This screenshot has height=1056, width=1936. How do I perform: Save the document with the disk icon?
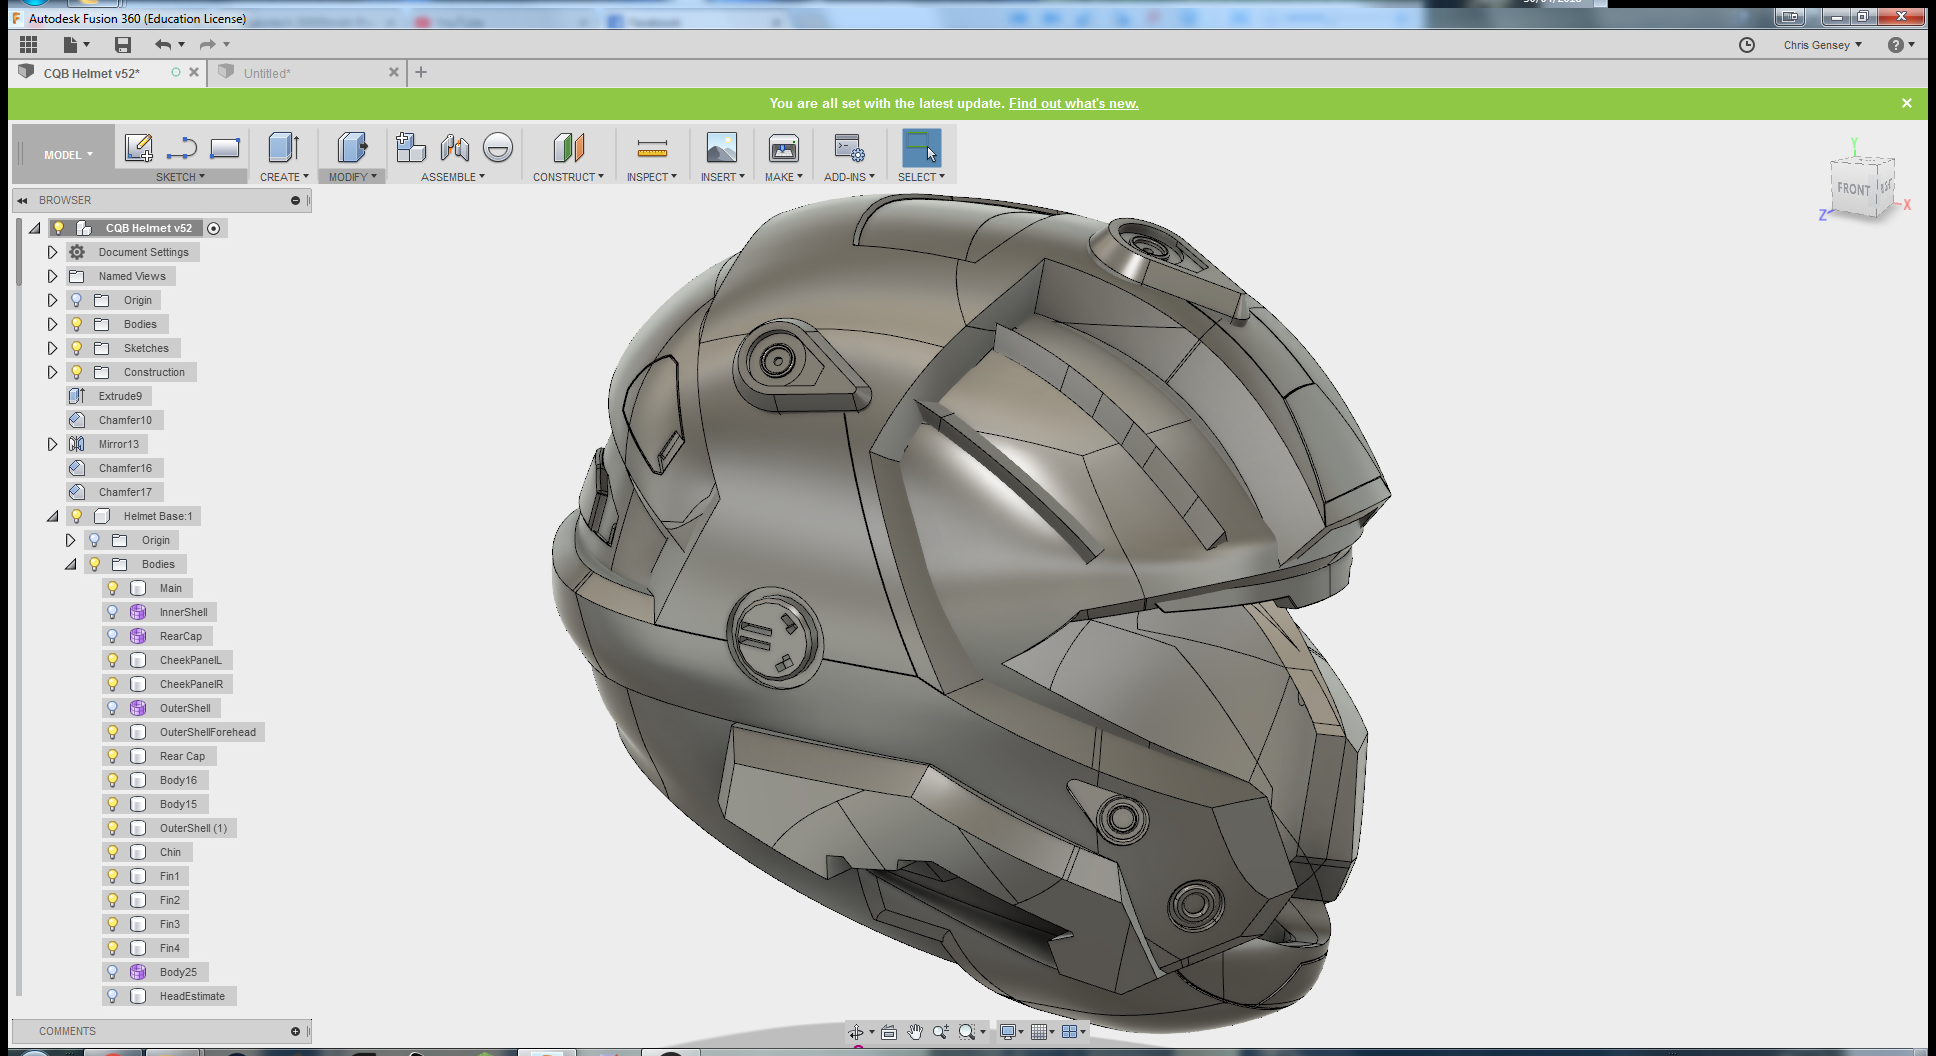pyautogui.click(x=123, y=44)
